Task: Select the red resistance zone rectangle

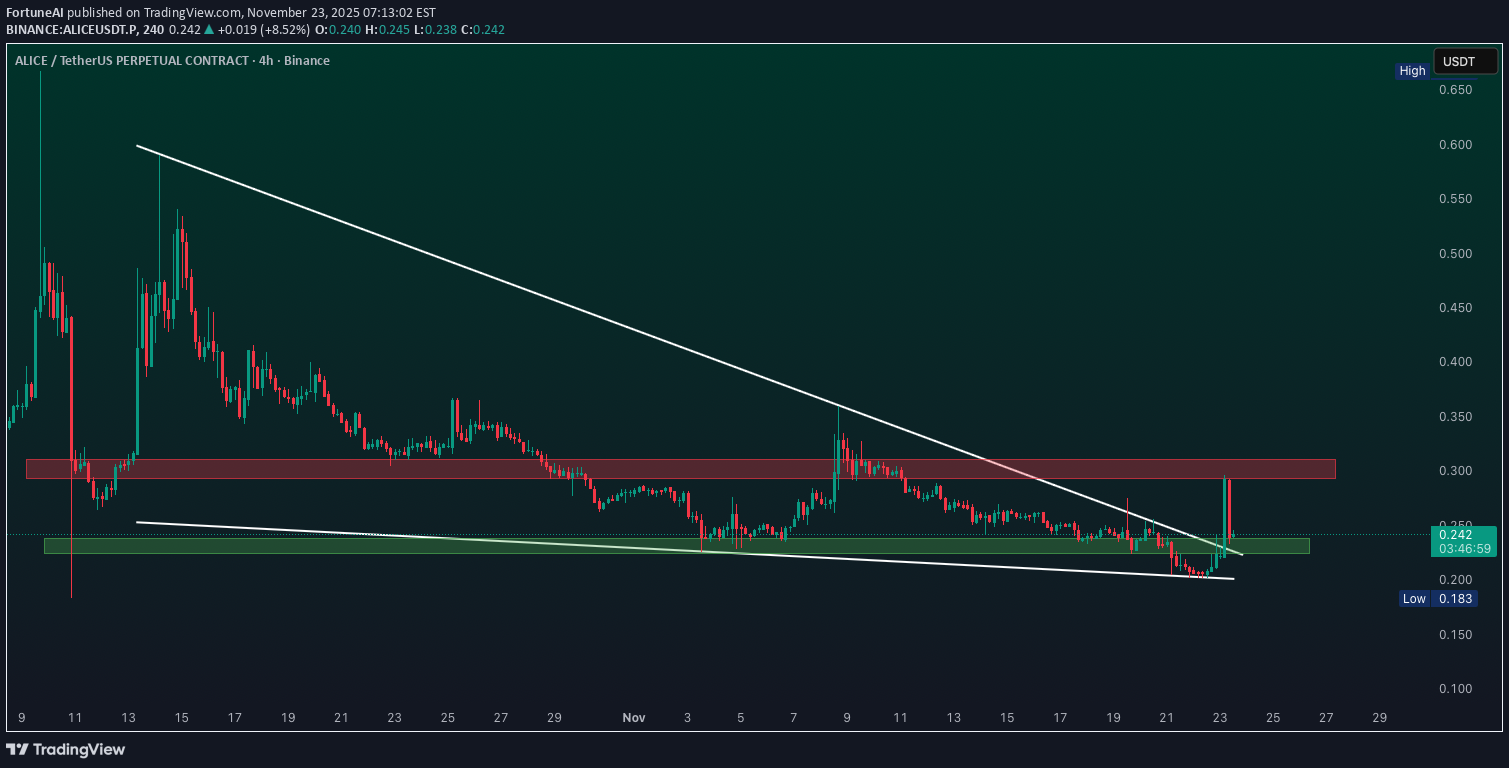Action: pos(680,469)
